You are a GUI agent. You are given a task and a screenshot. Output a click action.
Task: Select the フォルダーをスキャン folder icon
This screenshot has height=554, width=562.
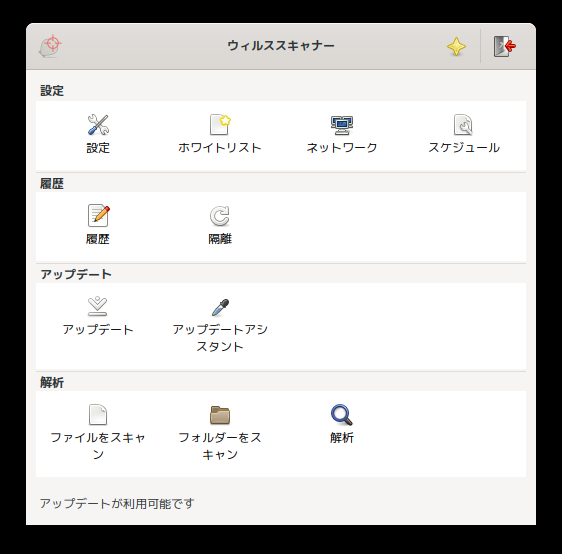tap(220, 415)
